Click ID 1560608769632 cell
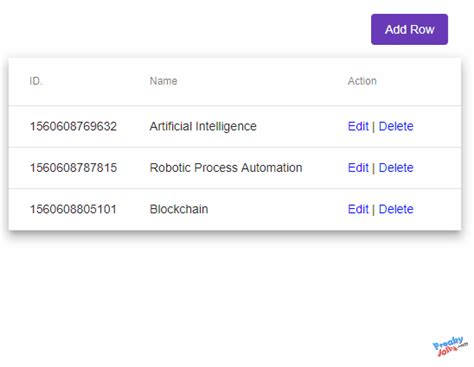This screenshot has width=474, height=367. [x=73, y=126]
